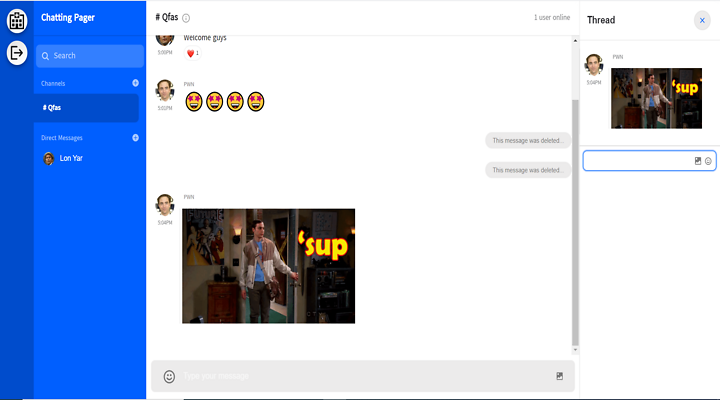720x400 pixels.
Task: Add a new direct message with the plus icon
Action: point(135,138)
